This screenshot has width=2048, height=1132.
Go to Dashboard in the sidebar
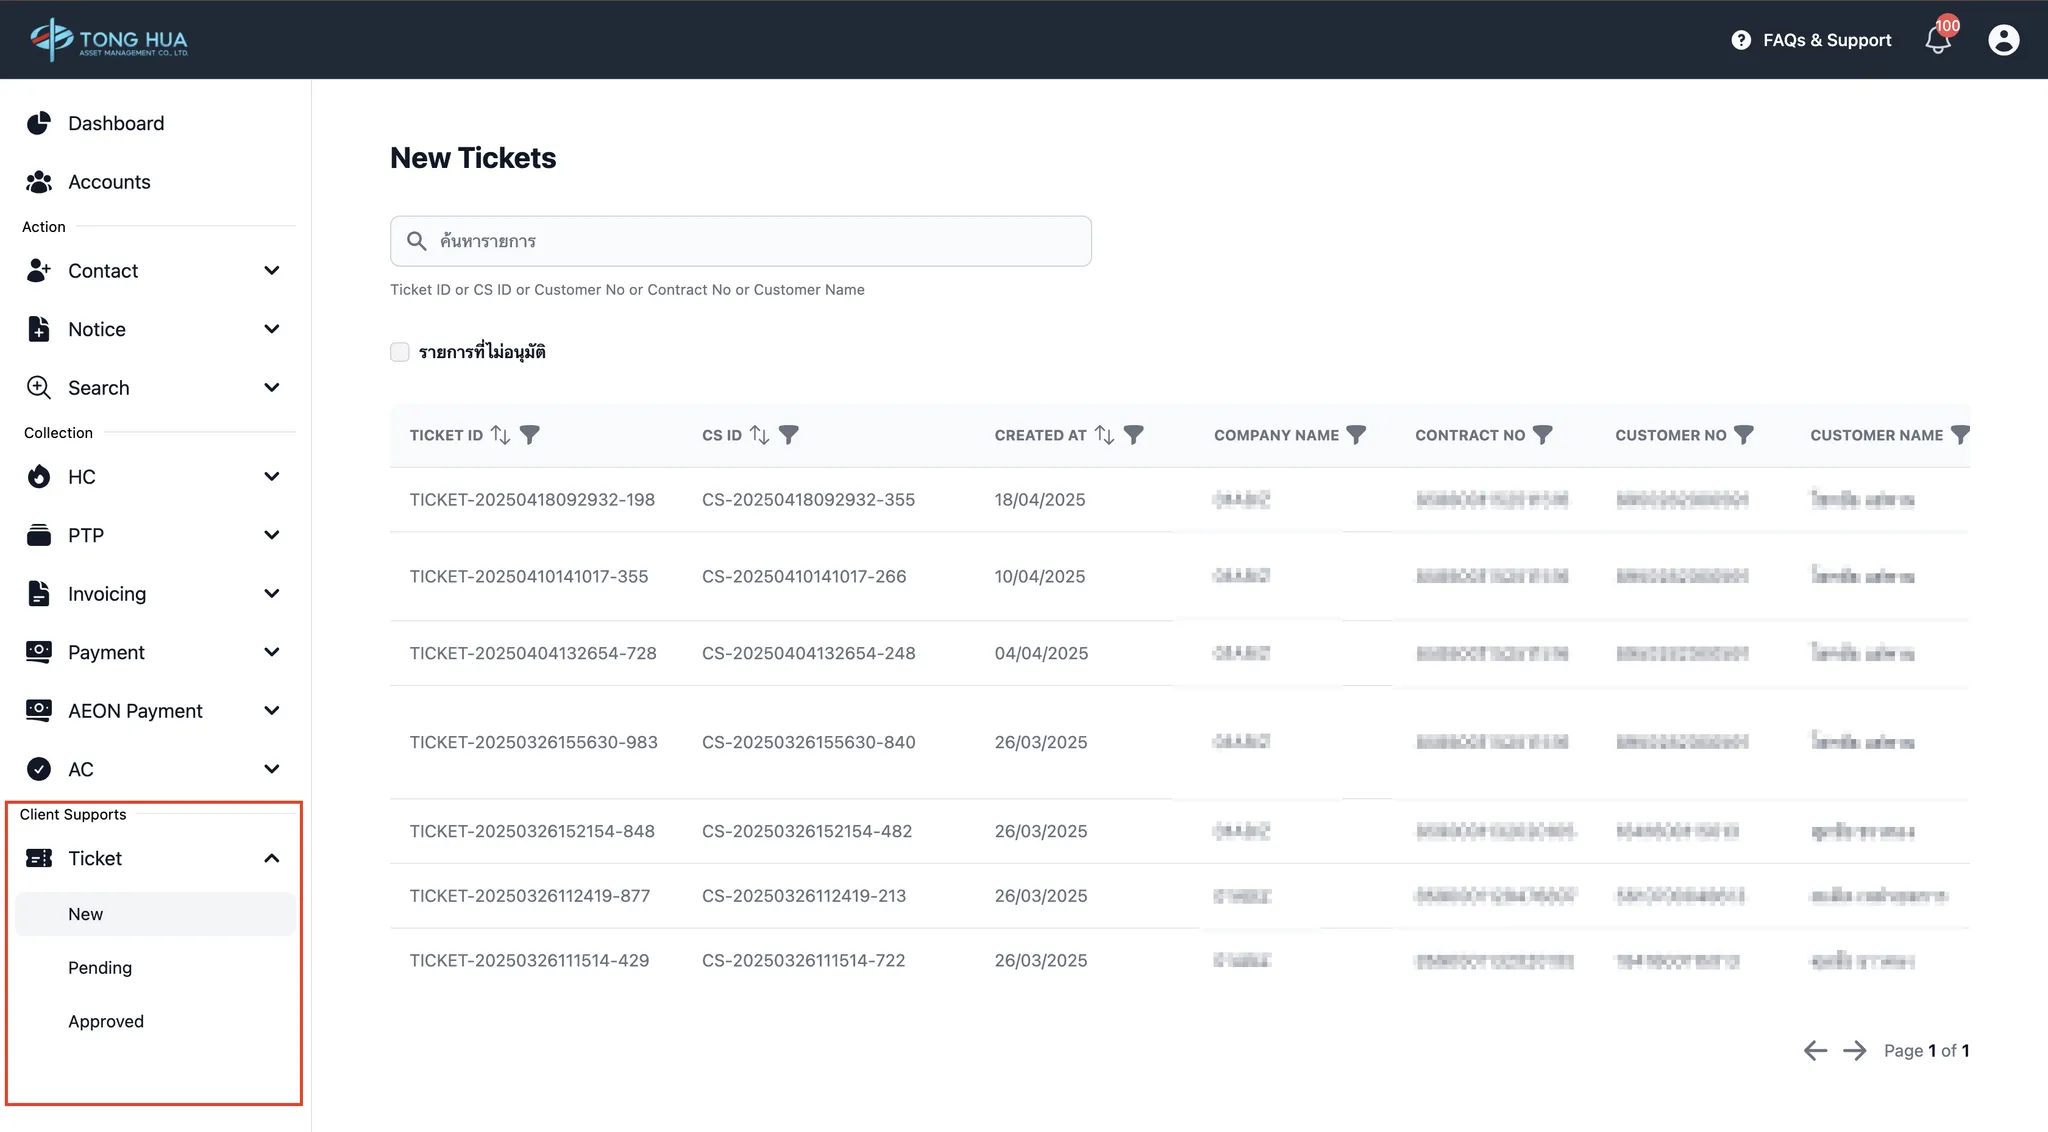pos(116,123)
